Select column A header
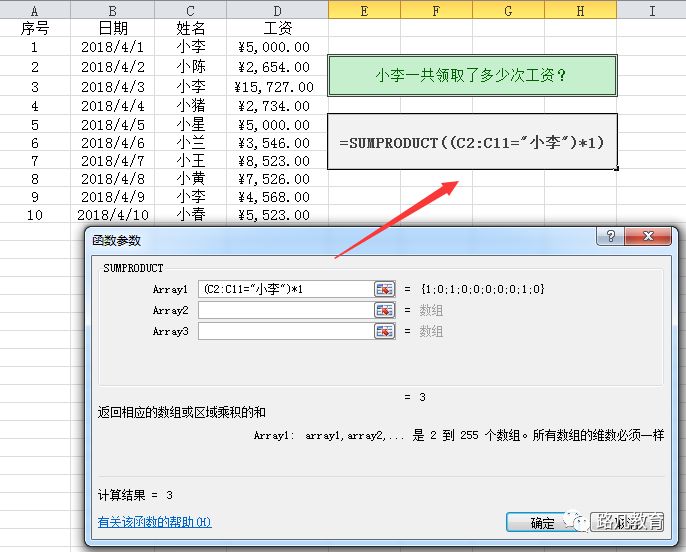The height and width of the screenshot is (552, 686). 35,10
